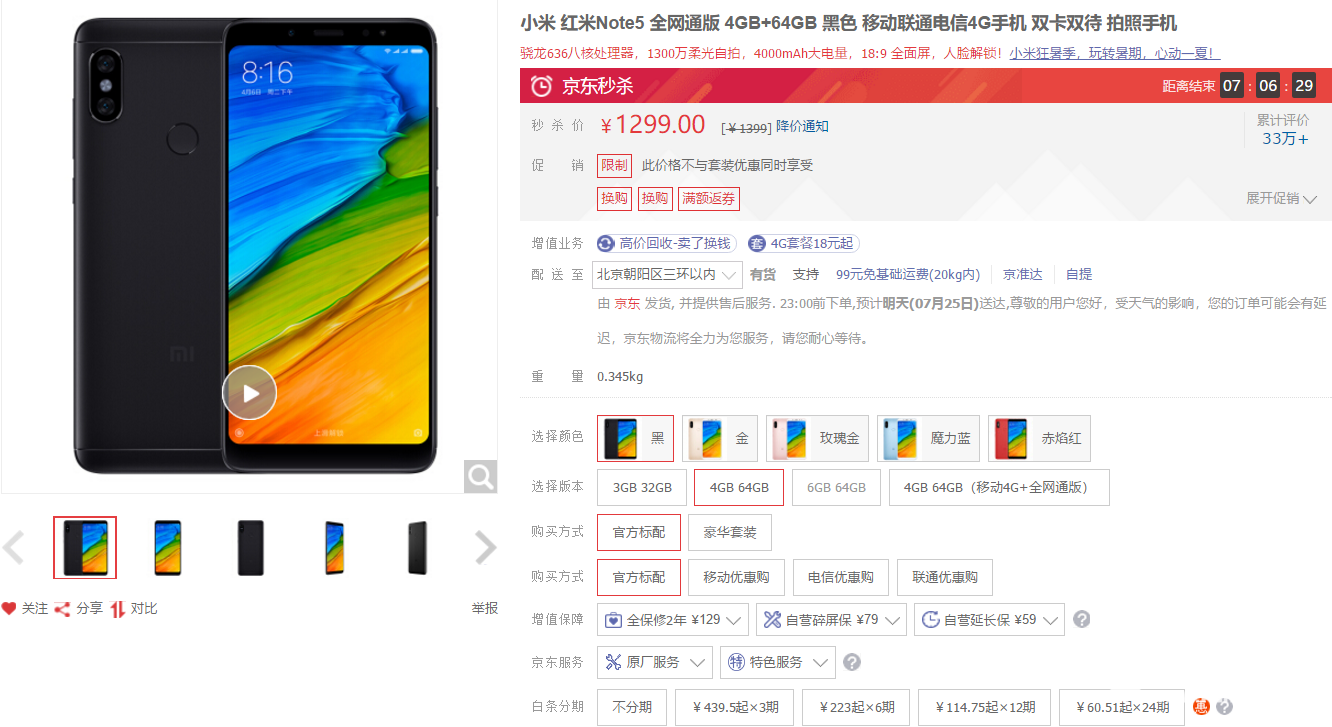Open 北京朝阳区三环以内 delivery dropdown
This screenshot has height=727, width=1332.
tap(669, 274)
